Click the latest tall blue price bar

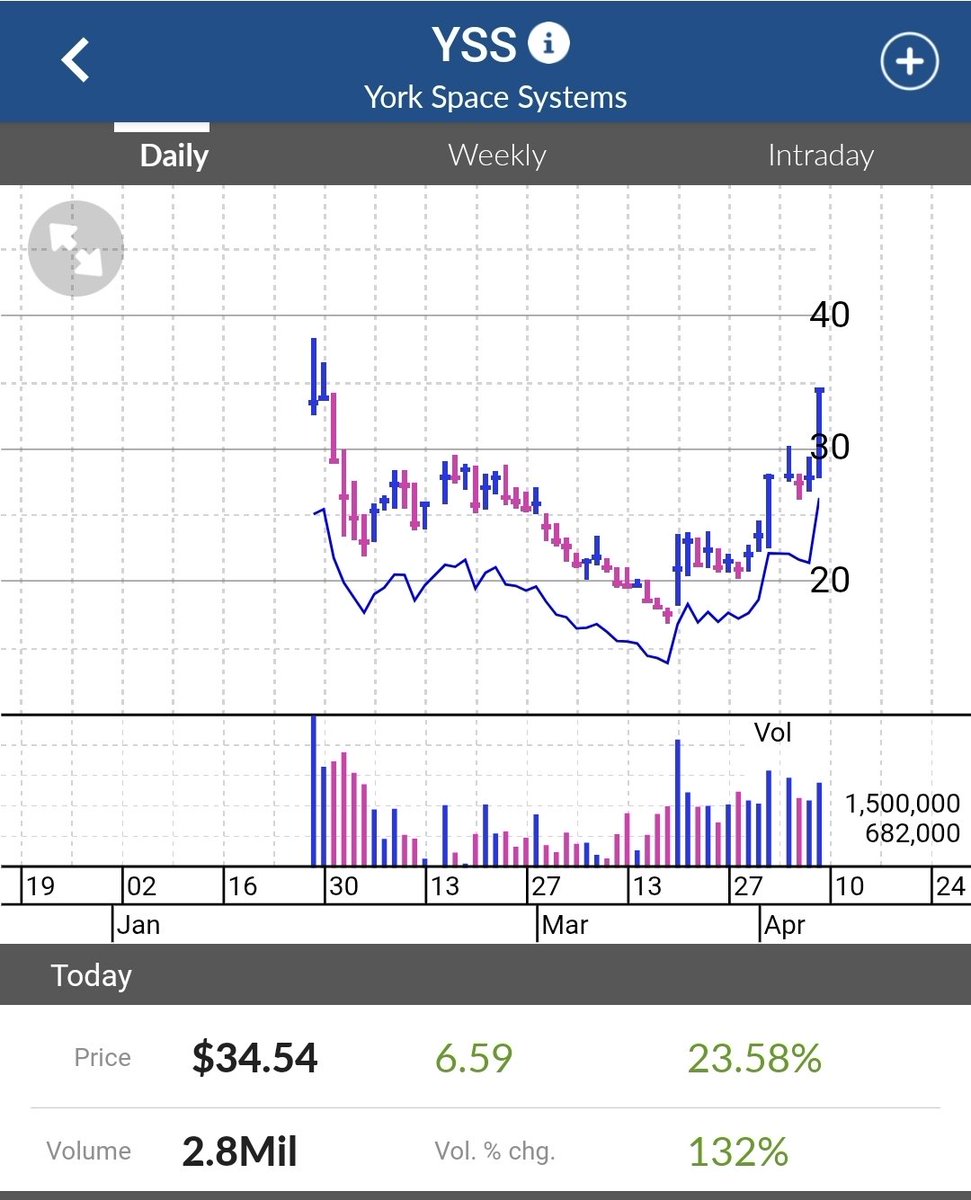click(x=819, y=433)
